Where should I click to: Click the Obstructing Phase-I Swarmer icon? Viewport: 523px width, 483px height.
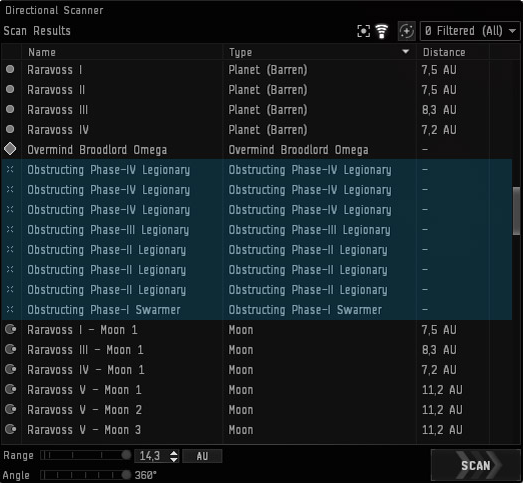[10, 309]
